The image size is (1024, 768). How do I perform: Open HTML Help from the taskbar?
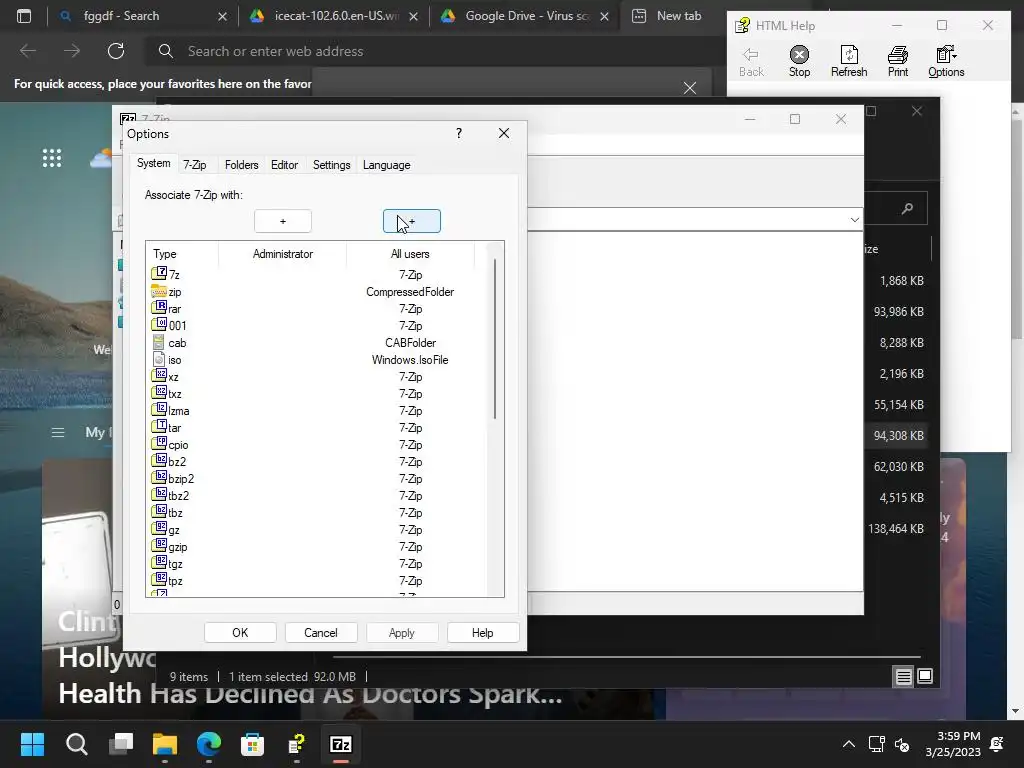[x=296, y=744]
